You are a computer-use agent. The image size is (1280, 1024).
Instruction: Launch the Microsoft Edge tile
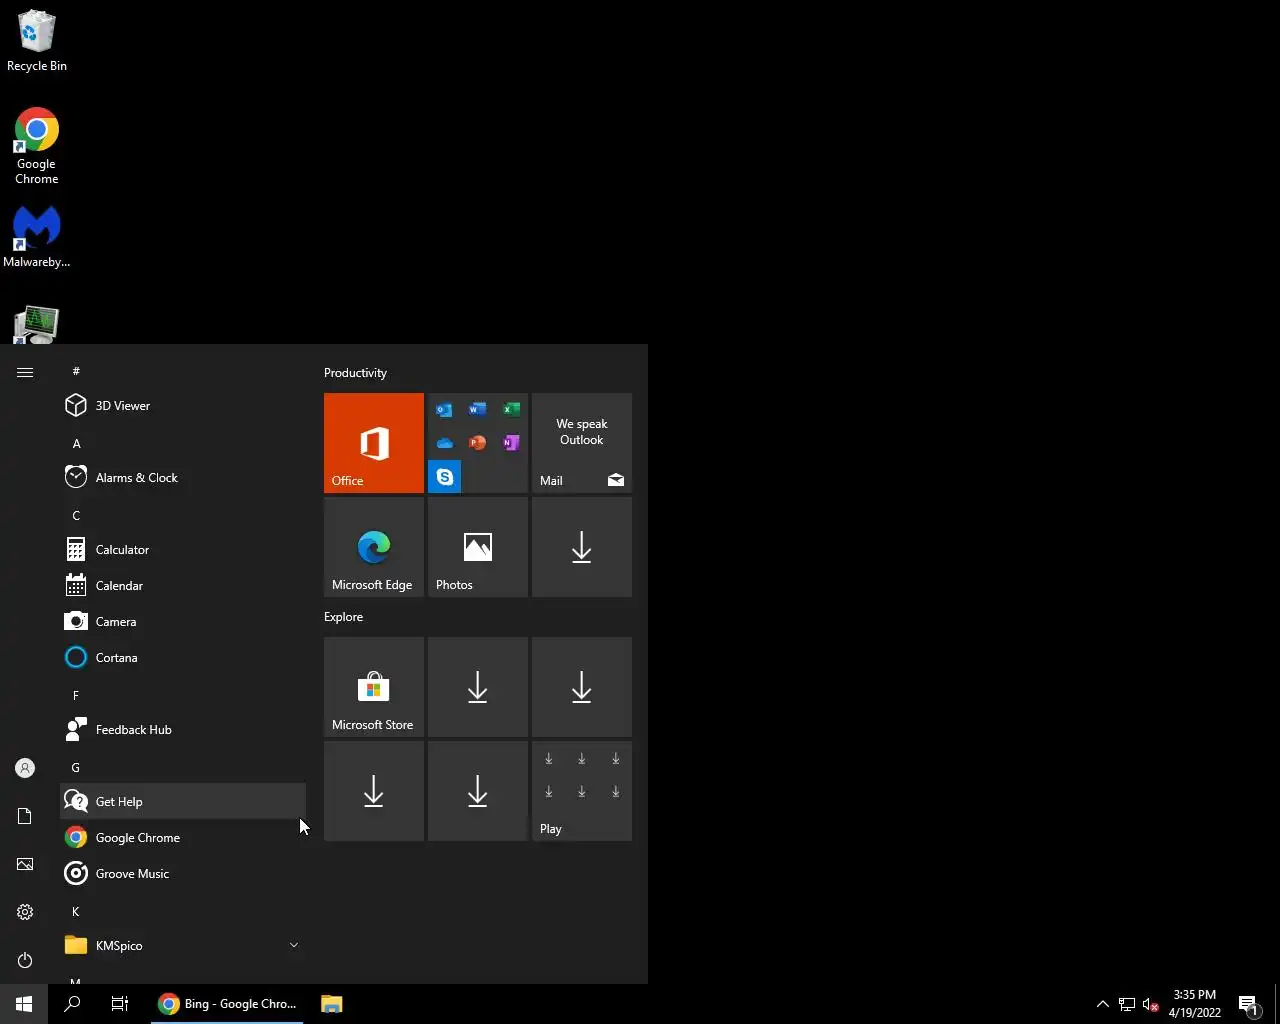pyautogui.click(x=374, y=547)
